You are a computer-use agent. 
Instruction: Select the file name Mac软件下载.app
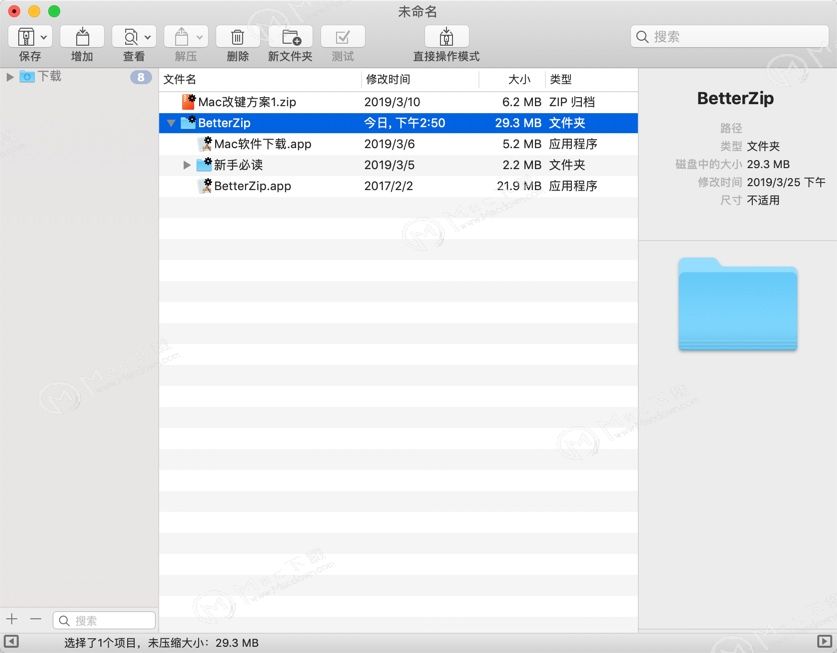click(x=263, y=144)
